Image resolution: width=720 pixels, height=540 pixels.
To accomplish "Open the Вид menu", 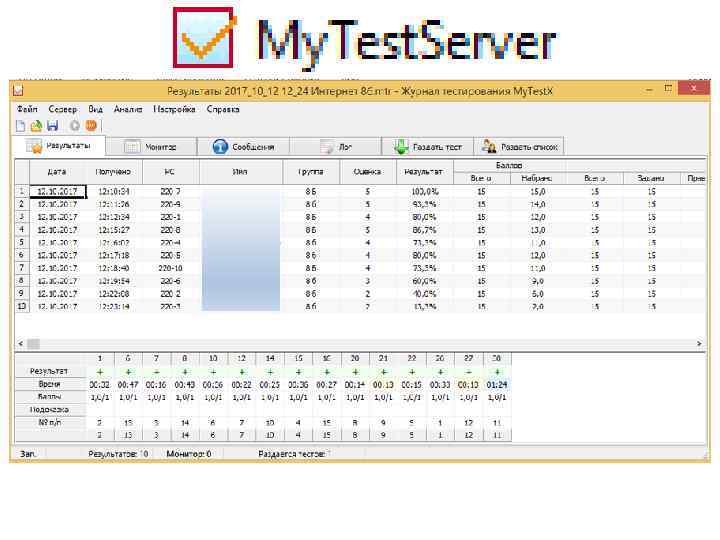I will 96,109.
